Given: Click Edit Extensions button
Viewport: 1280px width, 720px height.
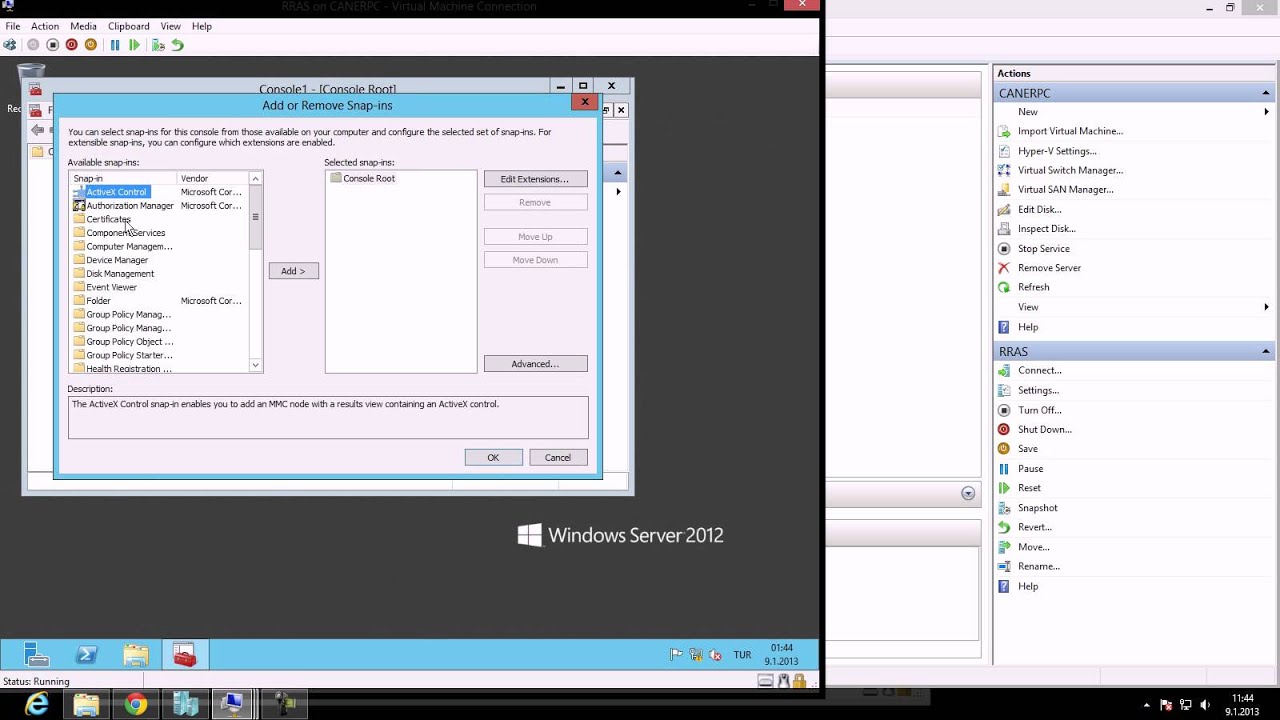Looking at the screenshot, I should (x=535, y=179).
